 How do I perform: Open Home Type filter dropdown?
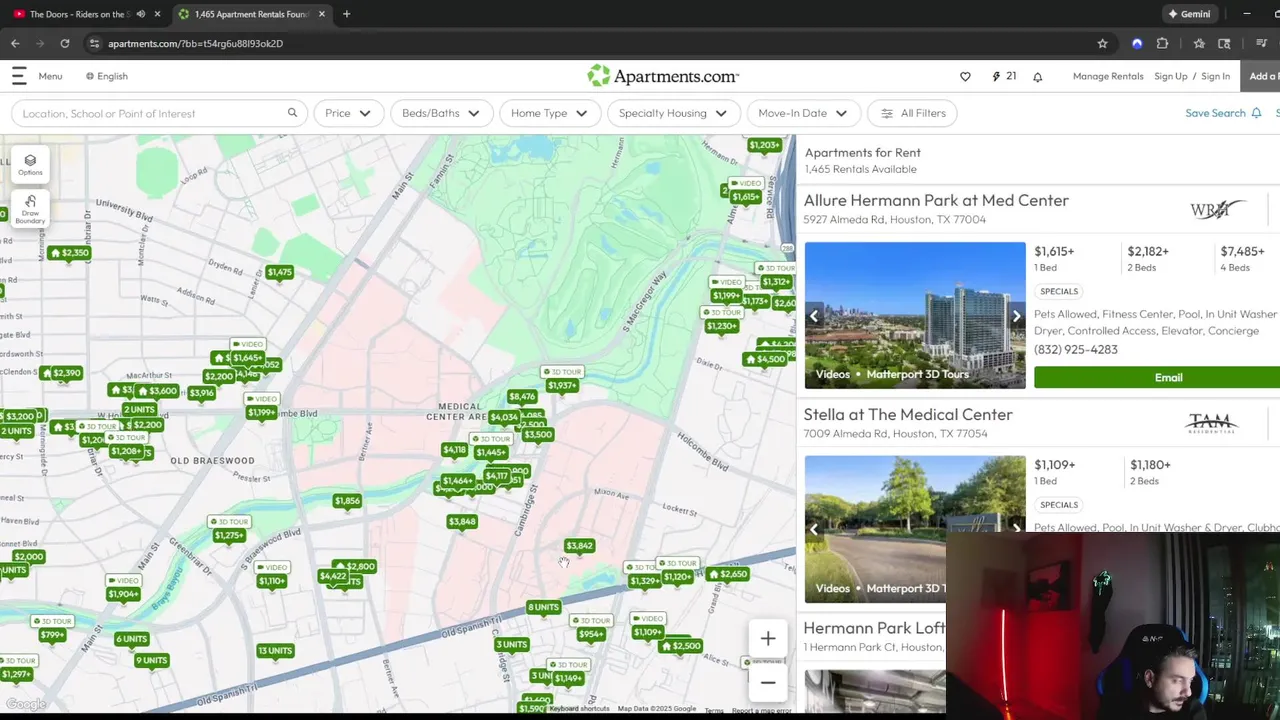tap(550, 113)
